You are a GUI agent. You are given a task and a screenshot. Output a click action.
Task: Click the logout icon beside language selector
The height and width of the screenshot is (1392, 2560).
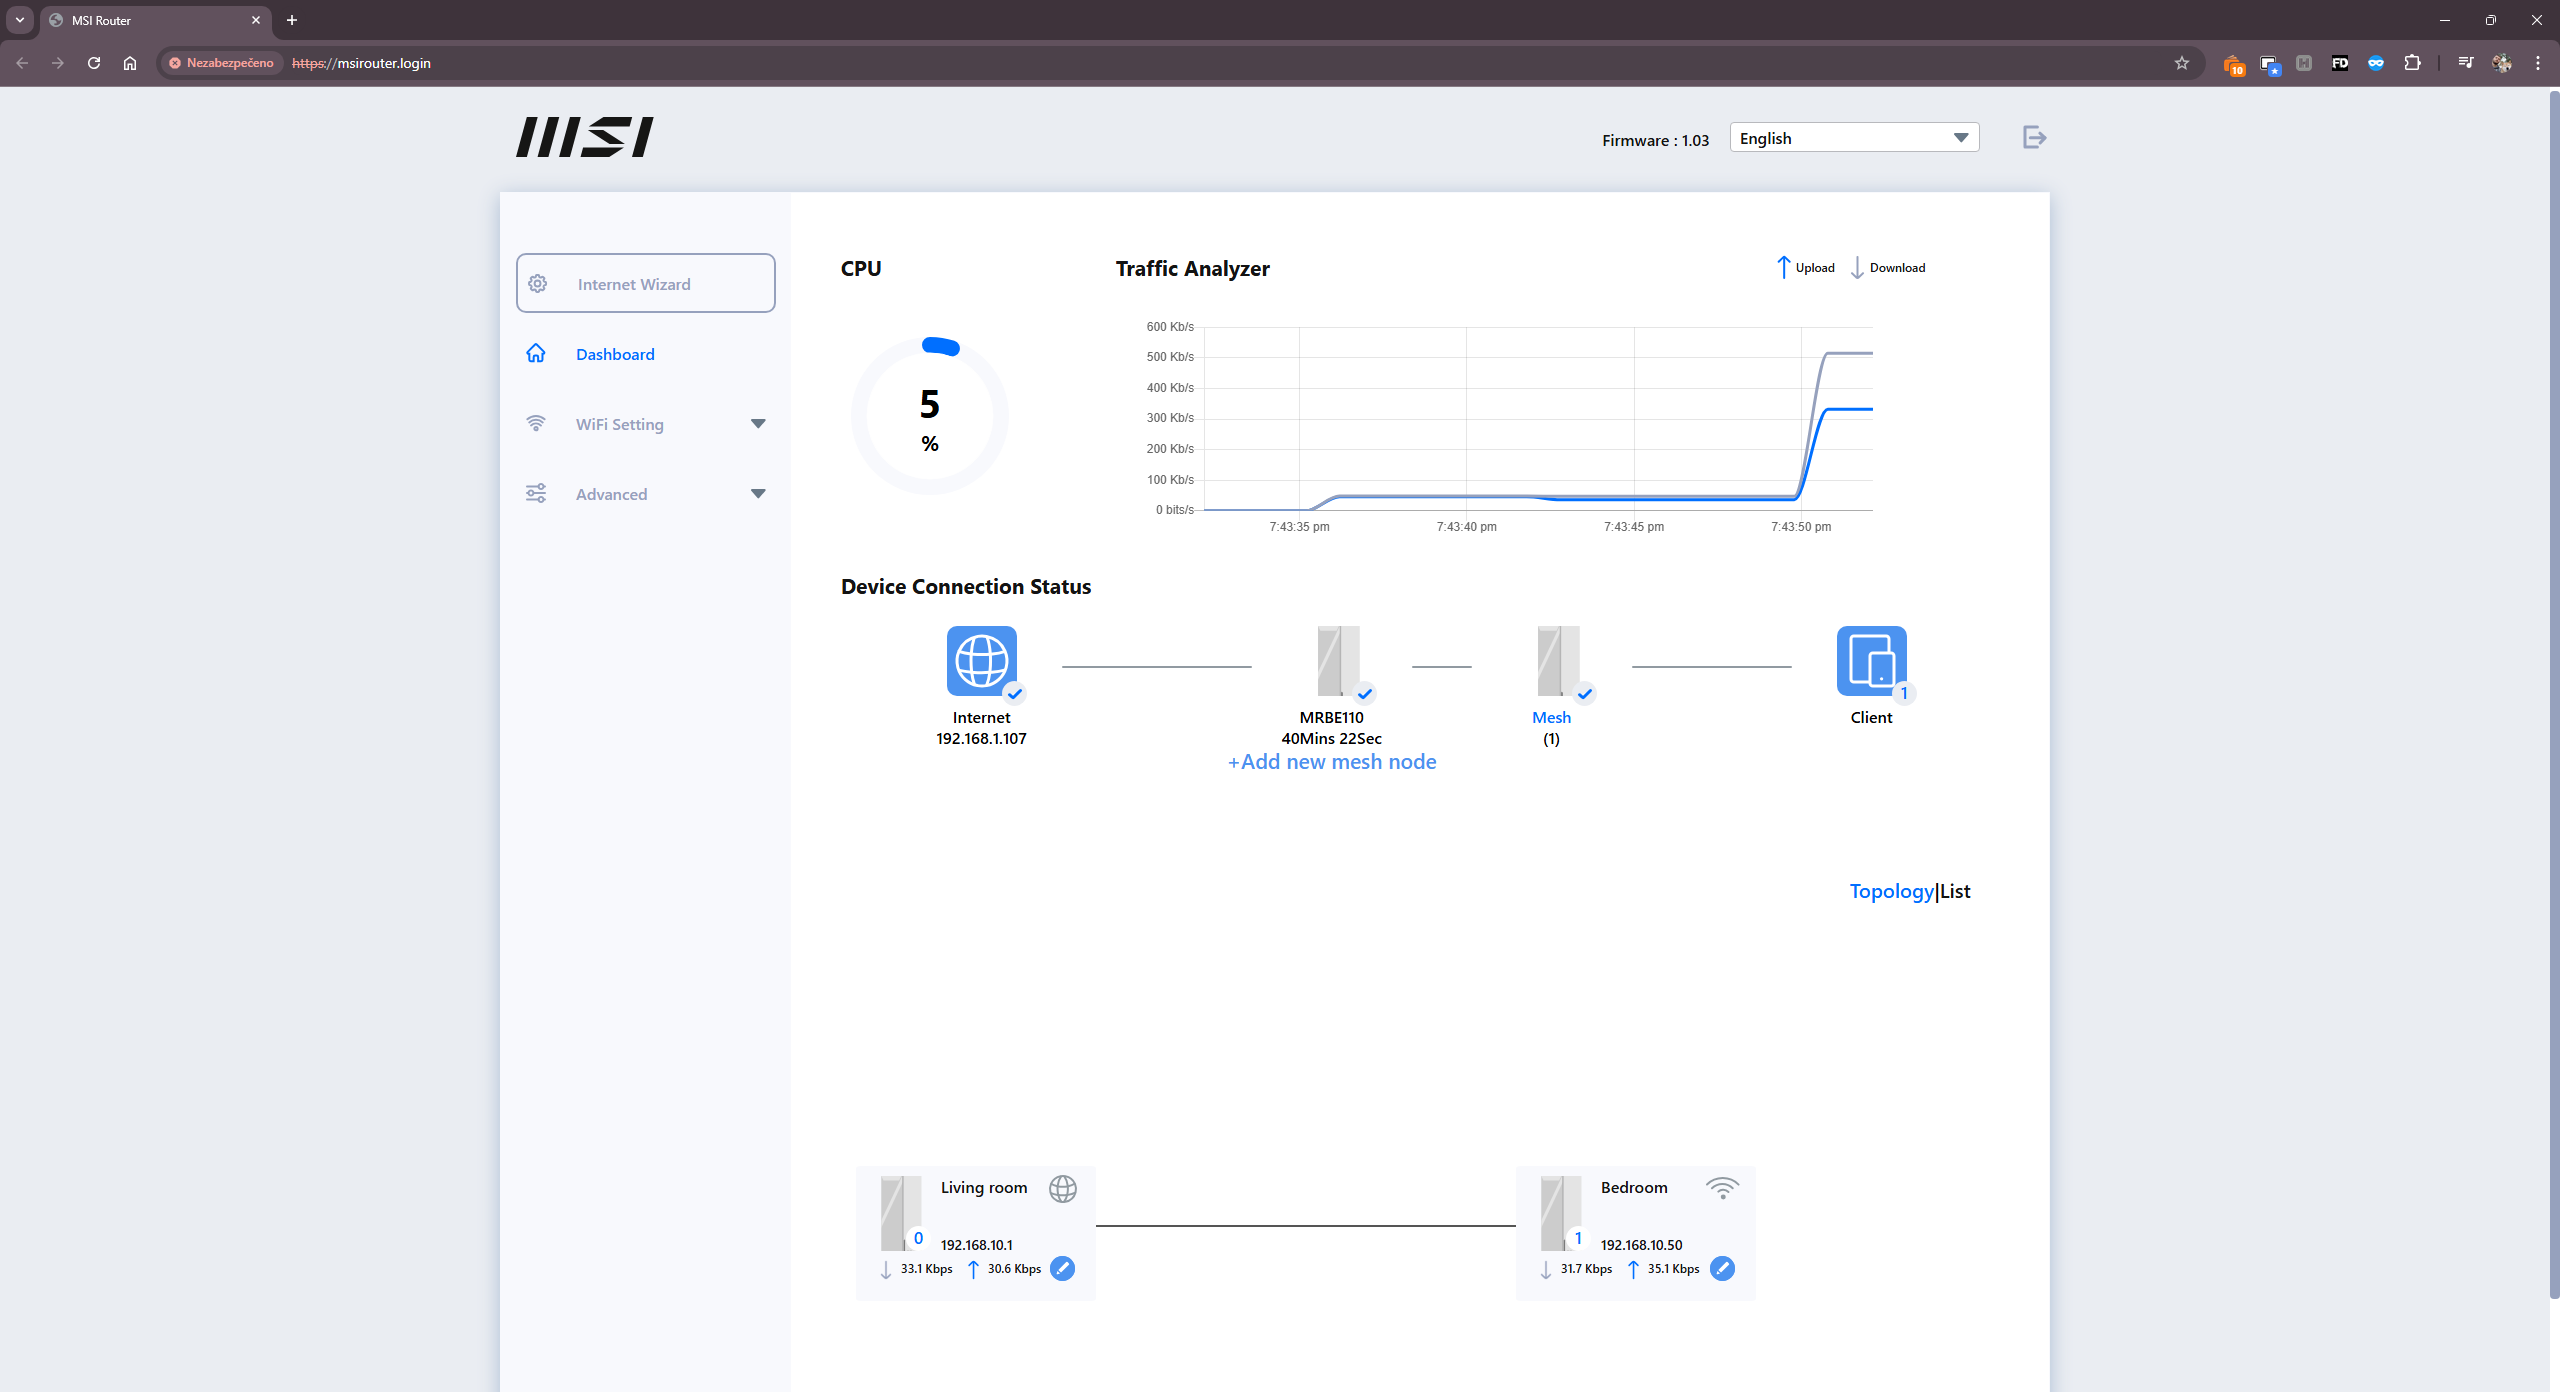point(2034,137)
